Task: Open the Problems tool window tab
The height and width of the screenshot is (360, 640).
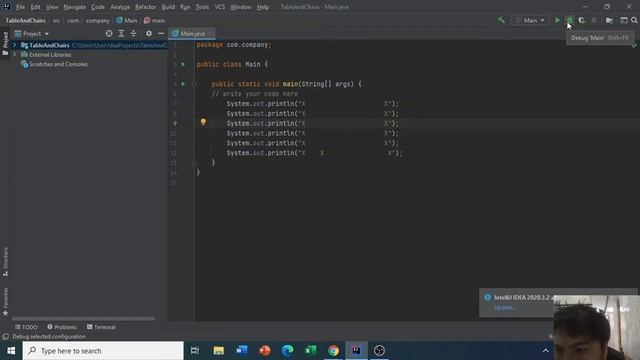Action: (x=62, y=327)
